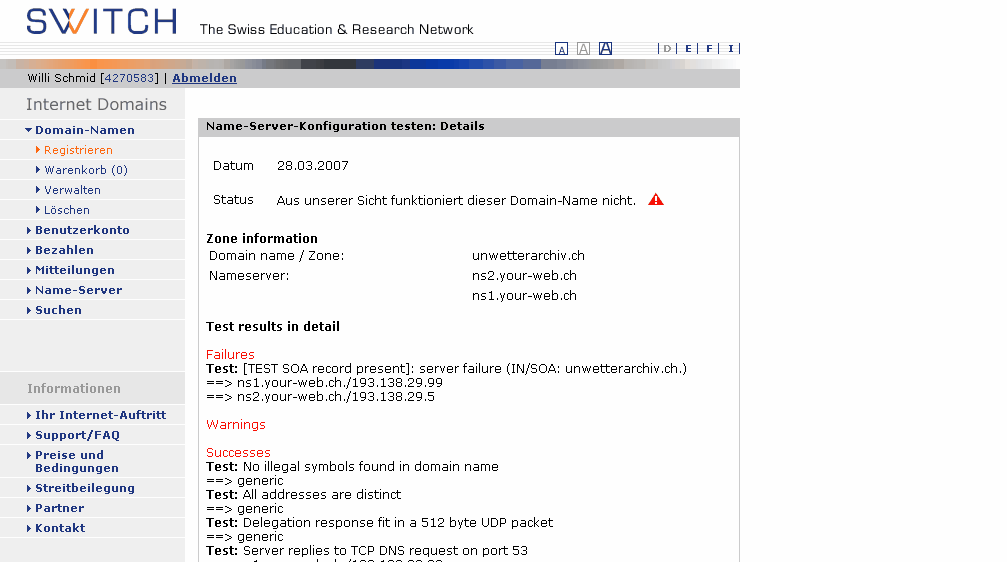Screen dimensions: 1007x562
Task: Open the Verwalten menu item
Action: point(72,190)
